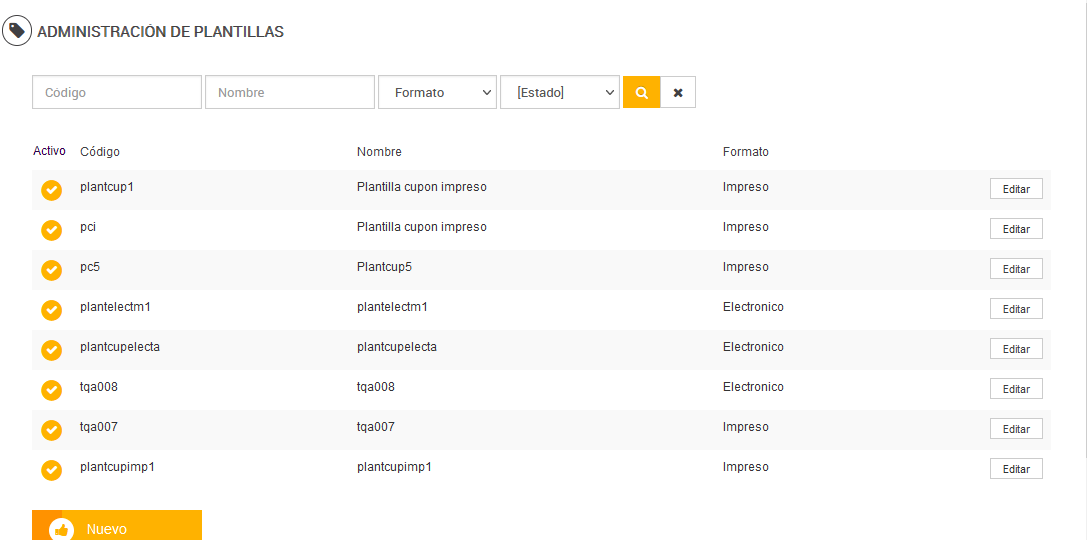Click the clear filters X button
Image resolution: width=1087 pixels, height=540 pixels.
click(x=678, y=92)
